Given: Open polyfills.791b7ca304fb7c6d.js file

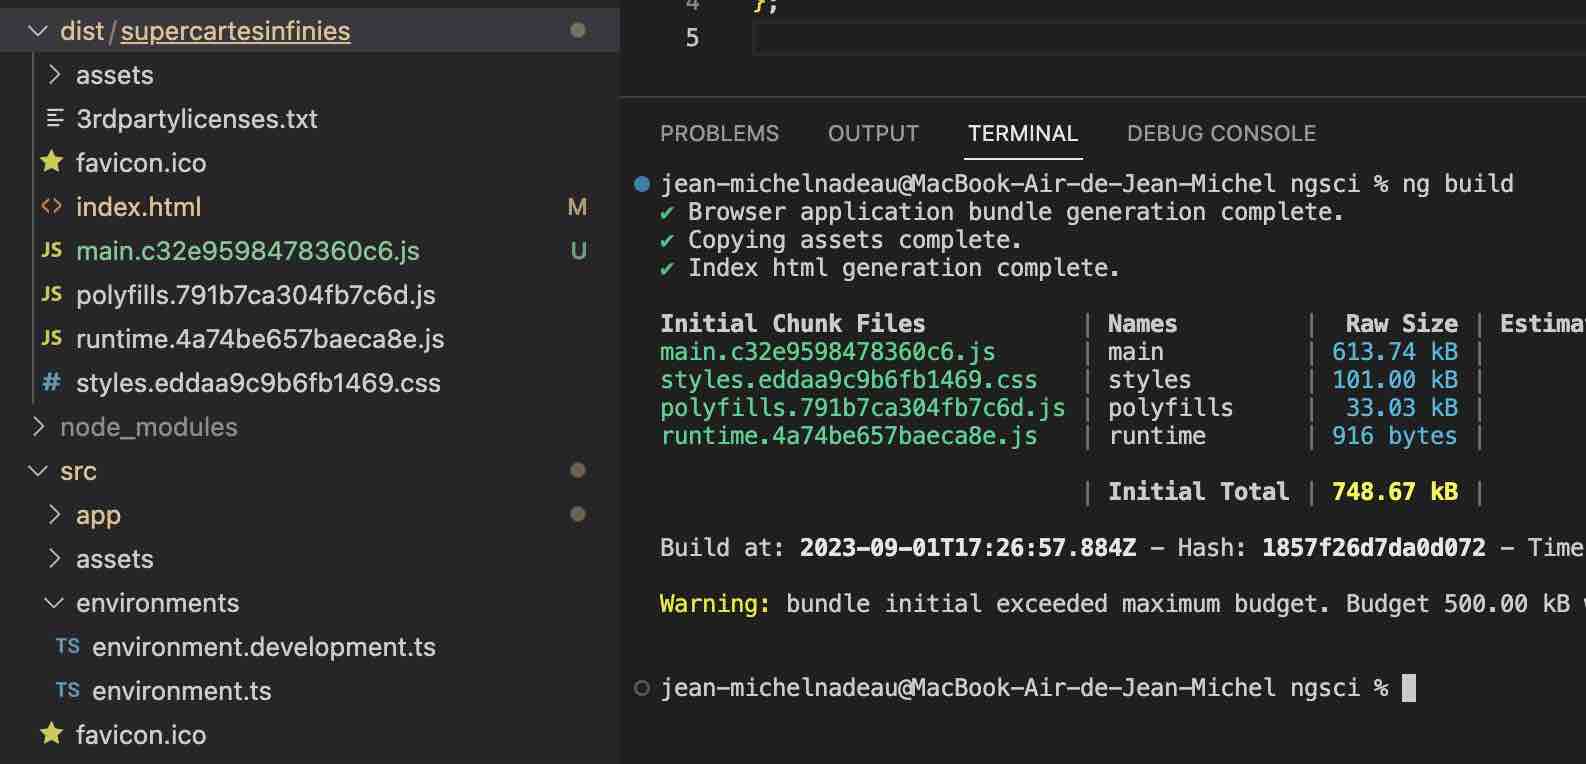Looking at the screenshot, I should [256, 295].
